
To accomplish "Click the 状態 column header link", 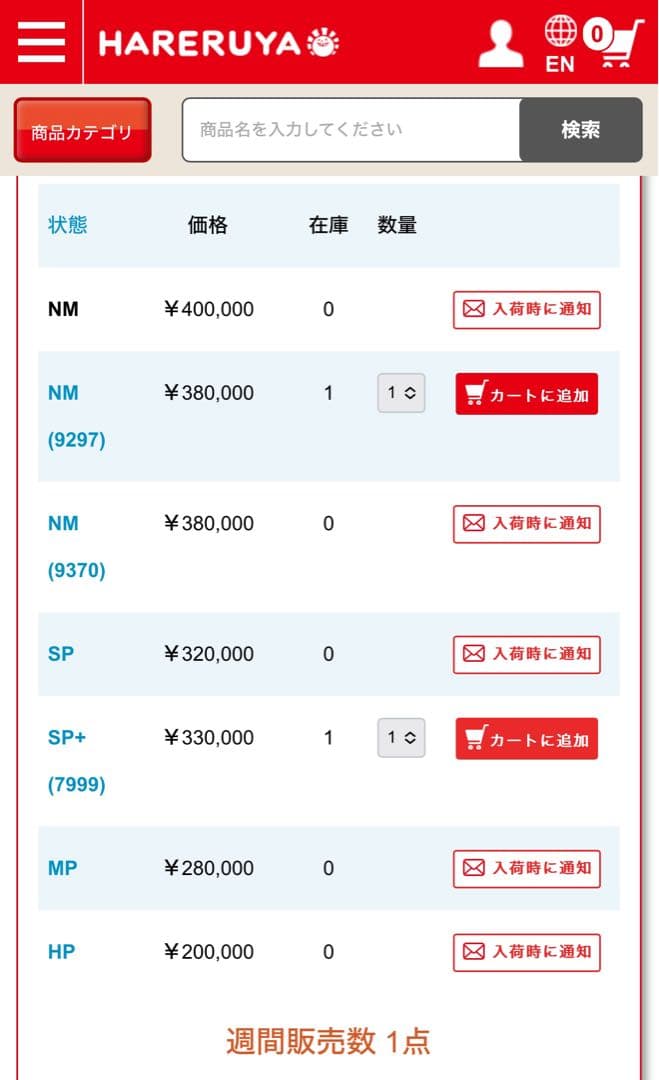I will [x=68, y=225].
